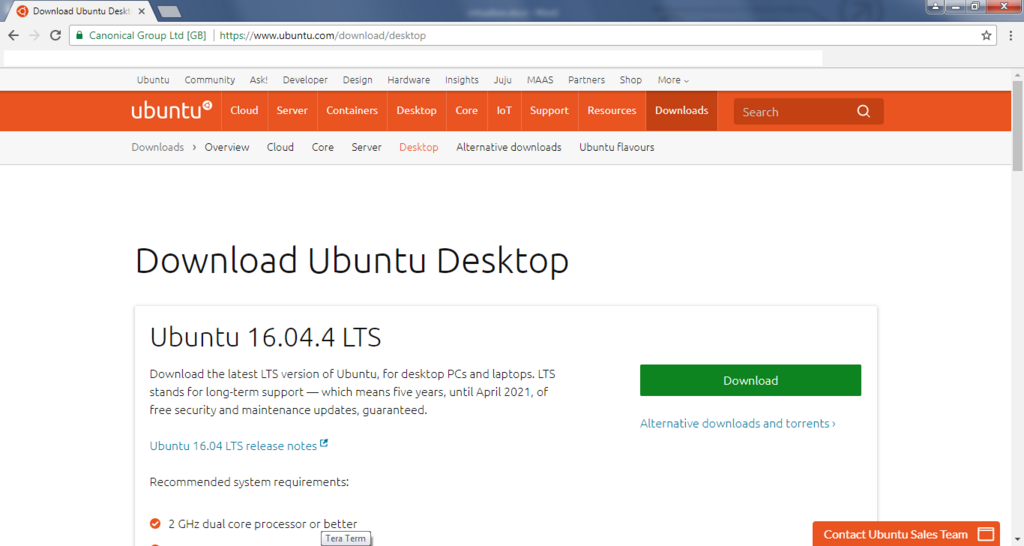Click the Juju link in top bar

click(502, 80)
